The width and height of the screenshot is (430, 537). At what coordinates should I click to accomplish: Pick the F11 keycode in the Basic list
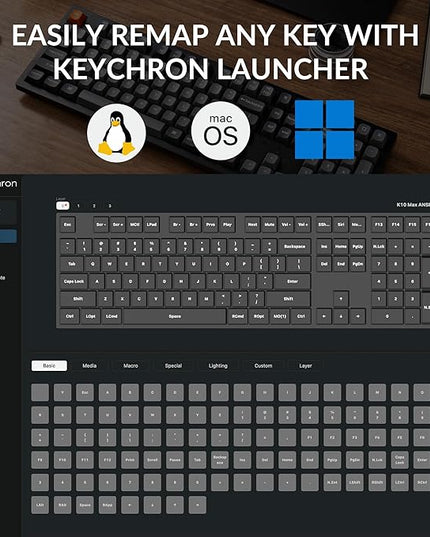[85, 460]
